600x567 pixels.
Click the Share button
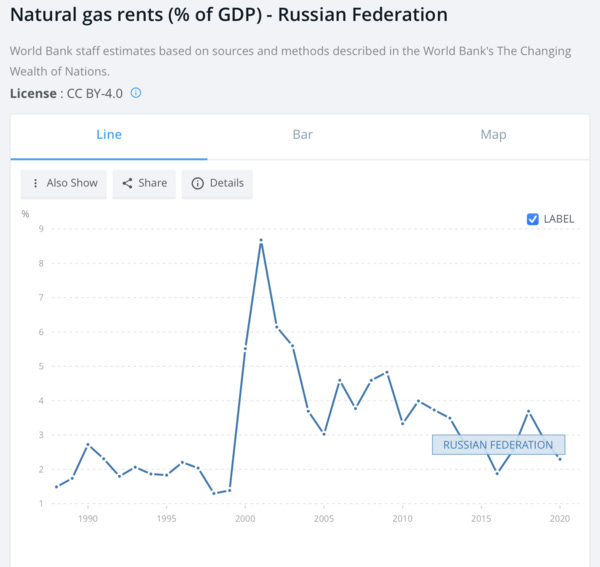144,184
